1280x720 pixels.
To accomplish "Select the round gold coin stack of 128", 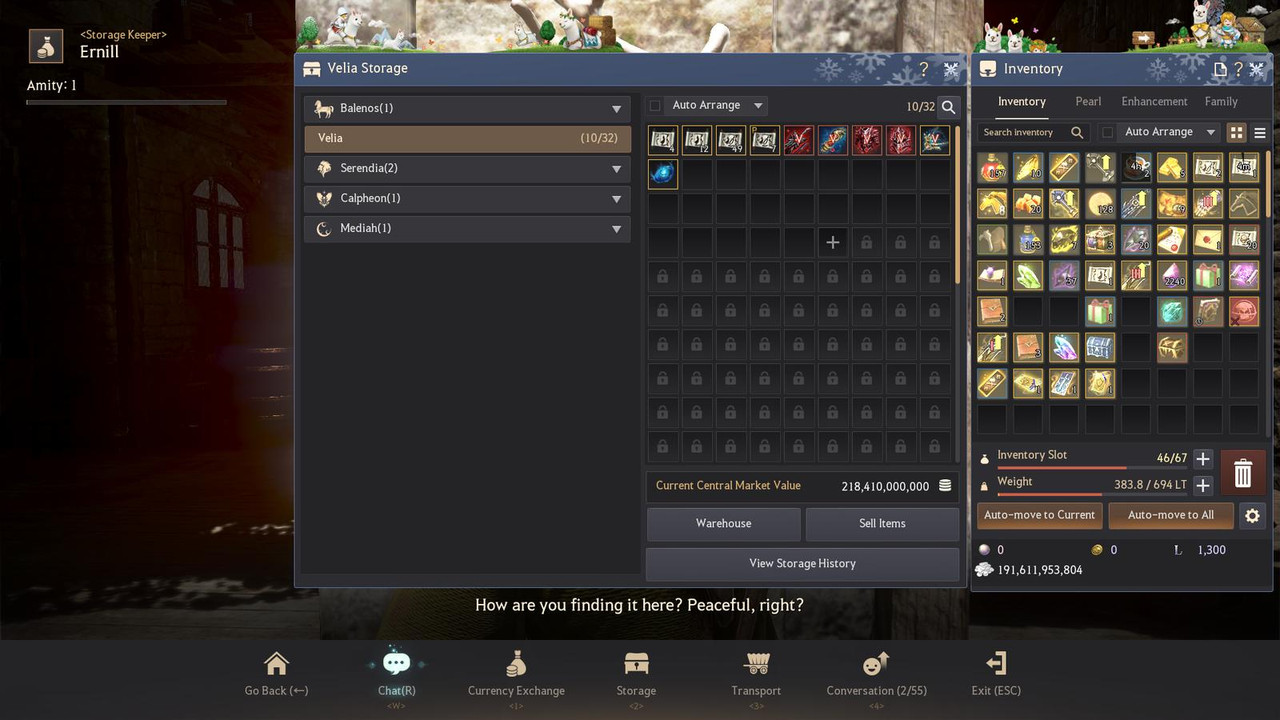I will pyautogui.click(x=1100, y=204).
